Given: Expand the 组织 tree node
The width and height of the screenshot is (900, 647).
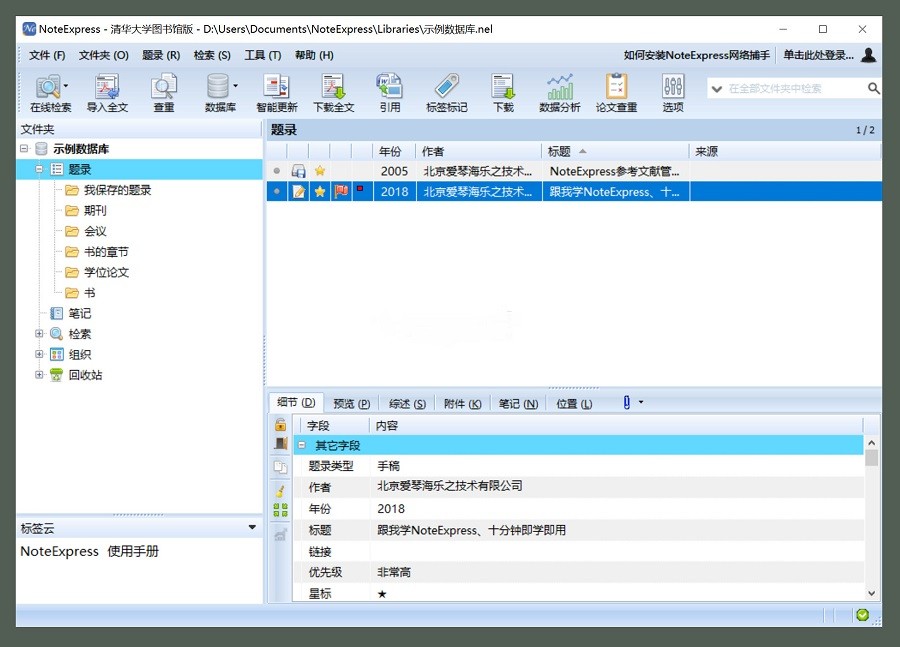Looking at the screenshot, I should pos(39,354).
